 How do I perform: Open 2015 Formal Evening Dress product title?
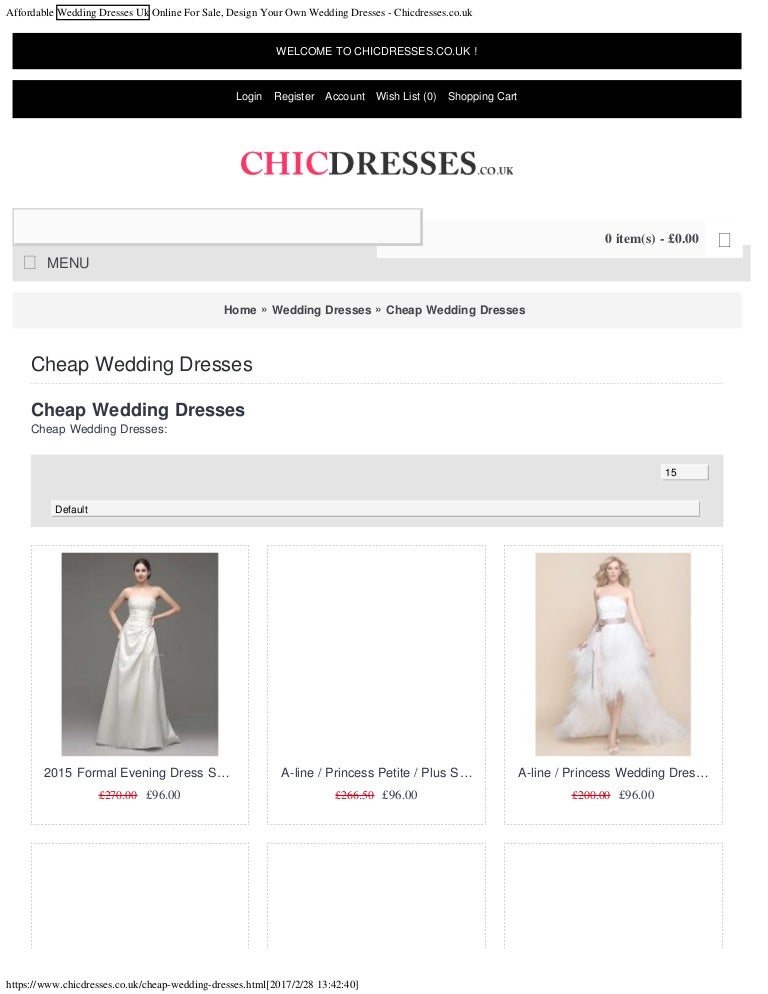[136, 773]
